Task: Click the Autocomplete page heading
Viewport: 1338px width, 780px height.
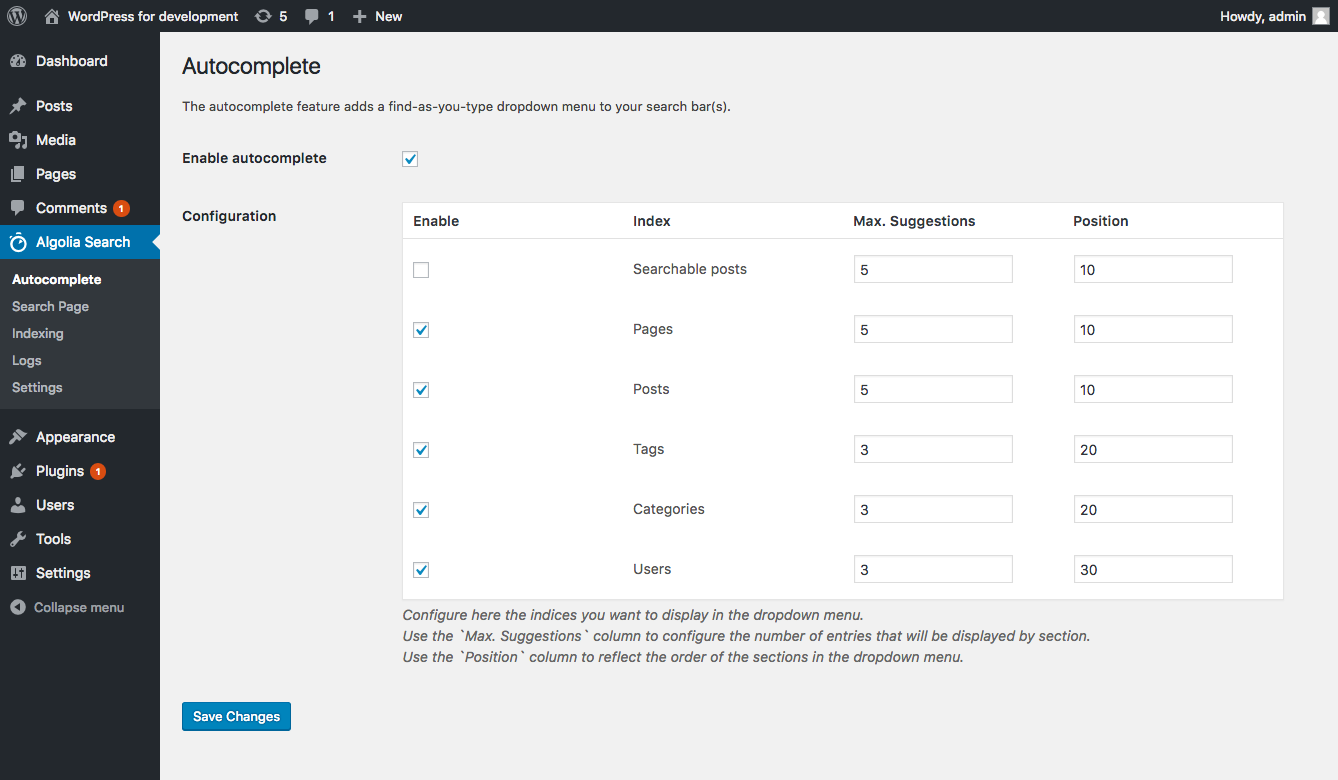Action: pos(251,67)
